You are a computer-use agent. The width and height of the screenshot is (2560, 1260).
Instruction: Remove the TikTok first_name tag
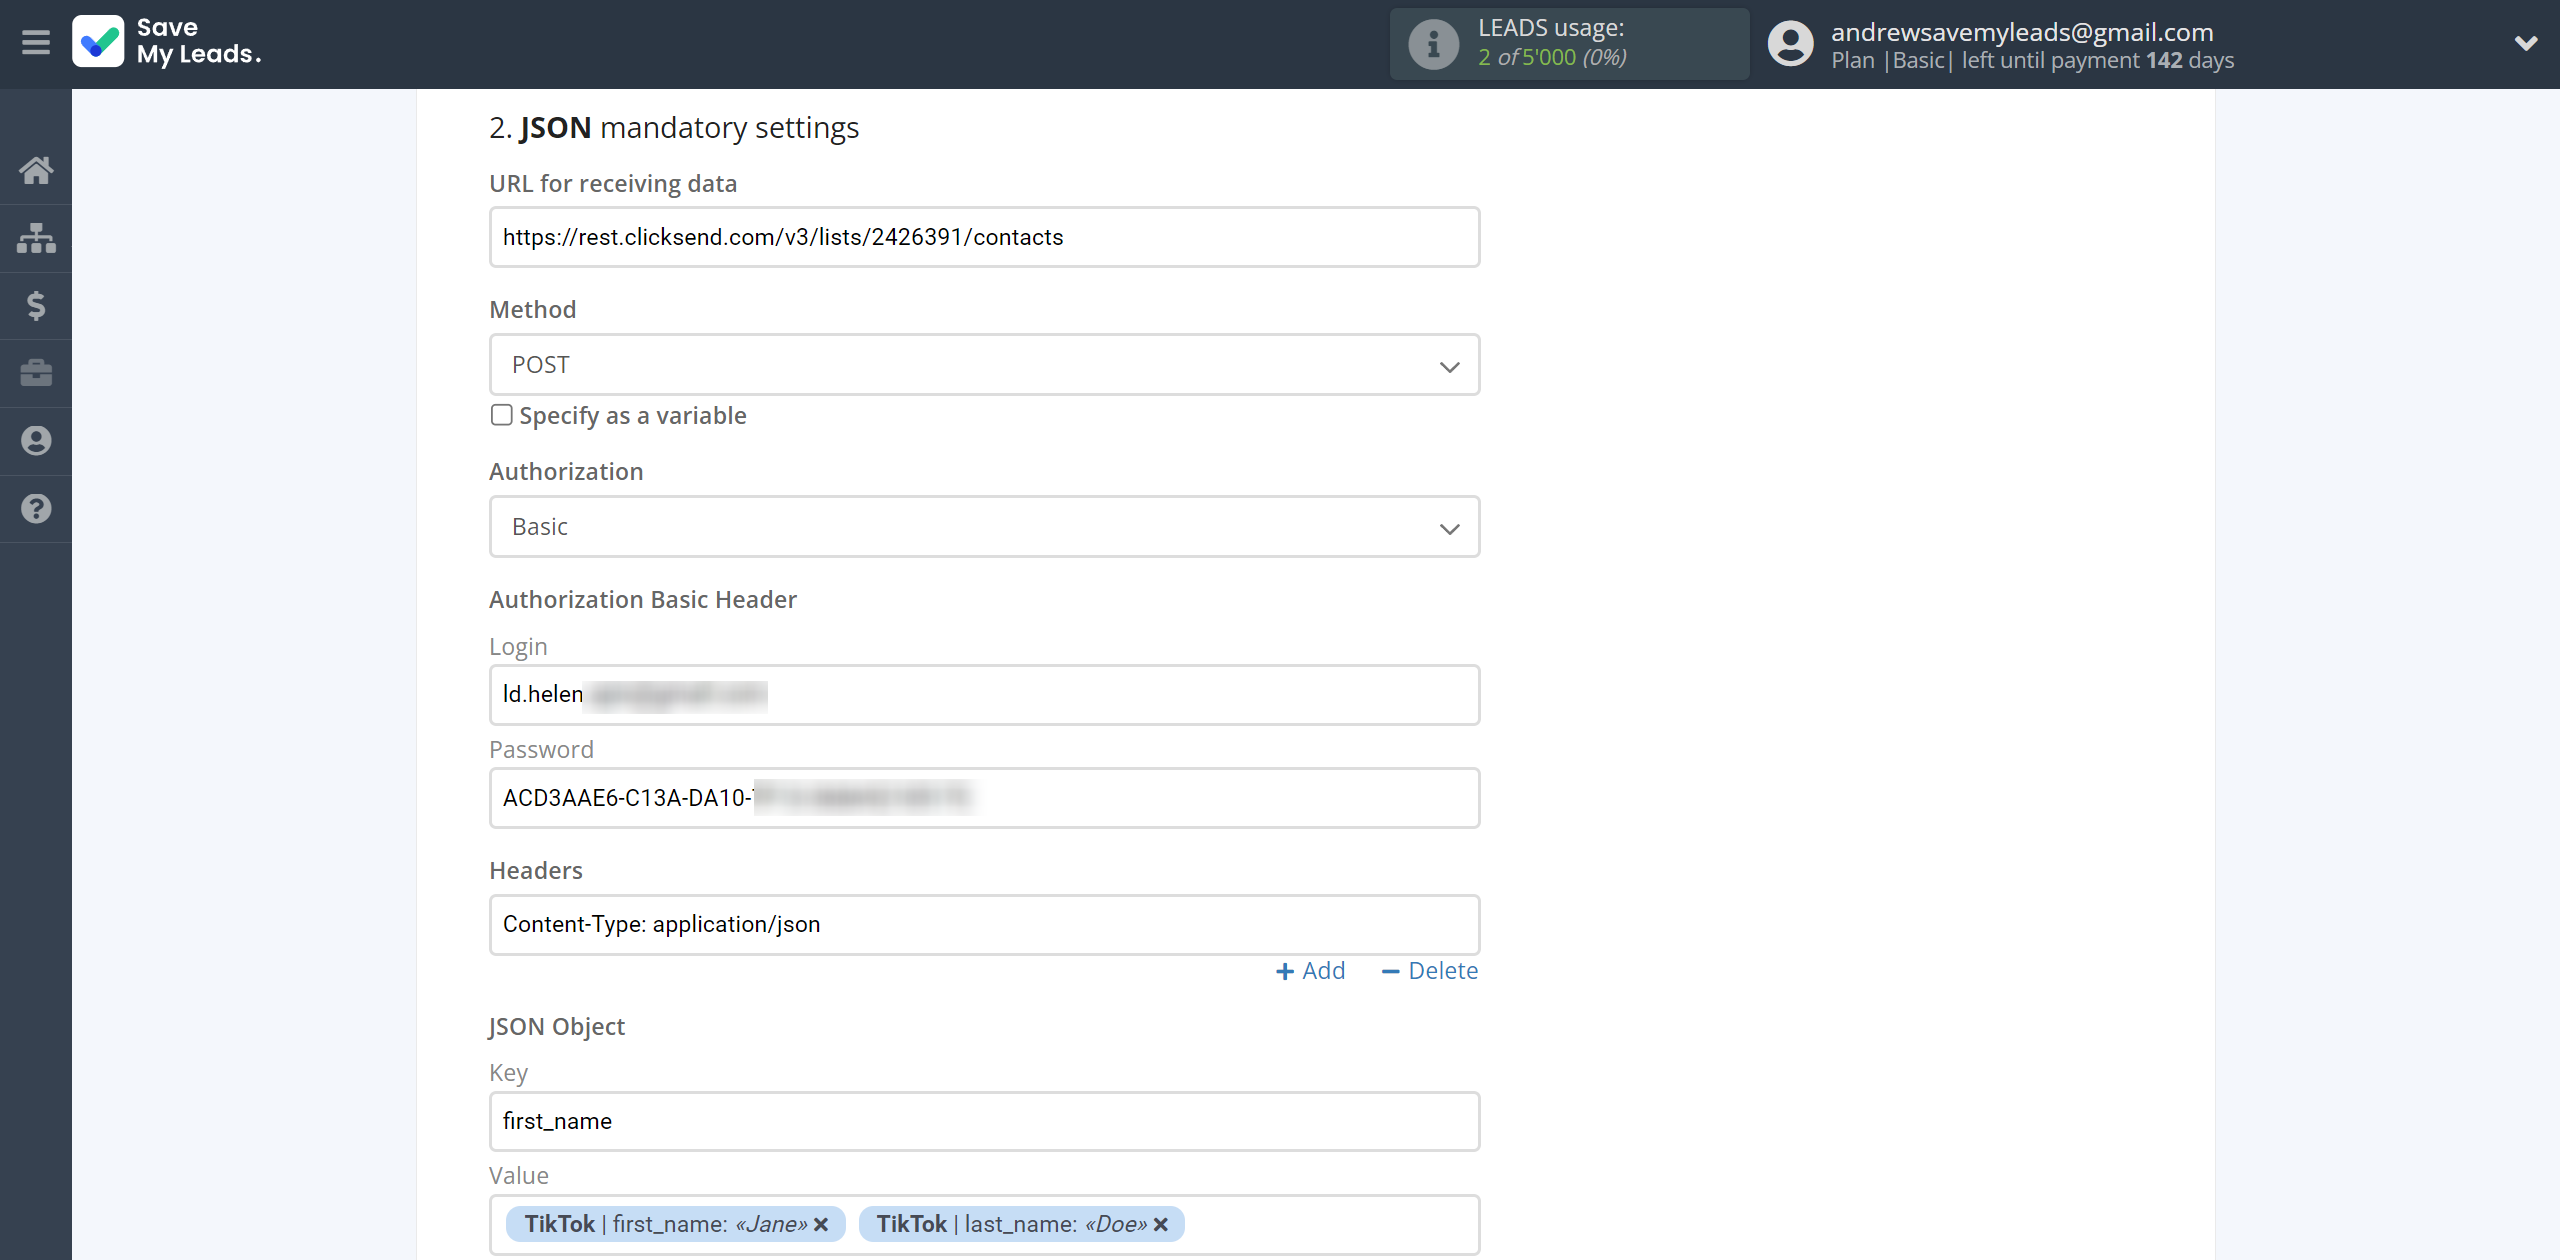point(821,1224)
